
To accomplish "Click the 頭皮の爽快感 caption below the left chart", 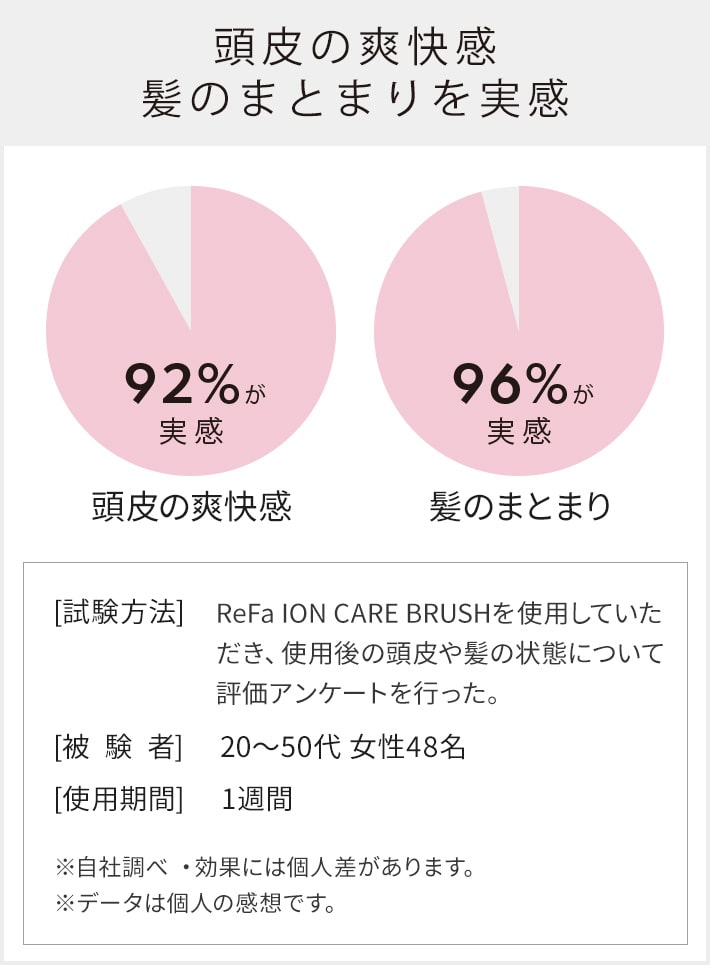I will (191, 507).
